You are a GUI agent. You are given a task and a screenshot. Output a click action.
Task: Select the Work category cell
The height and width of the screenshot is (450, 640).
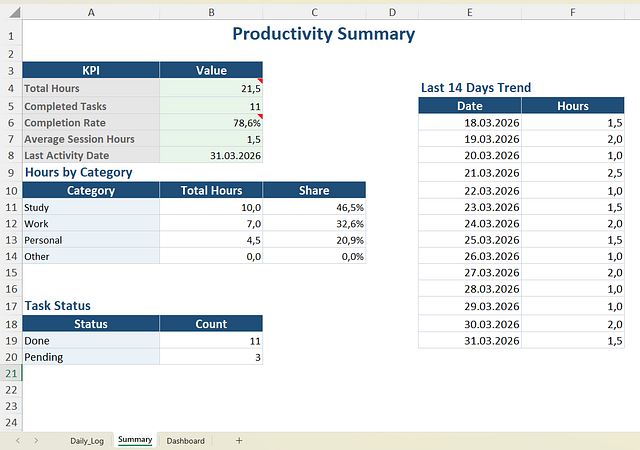[91, 223]
